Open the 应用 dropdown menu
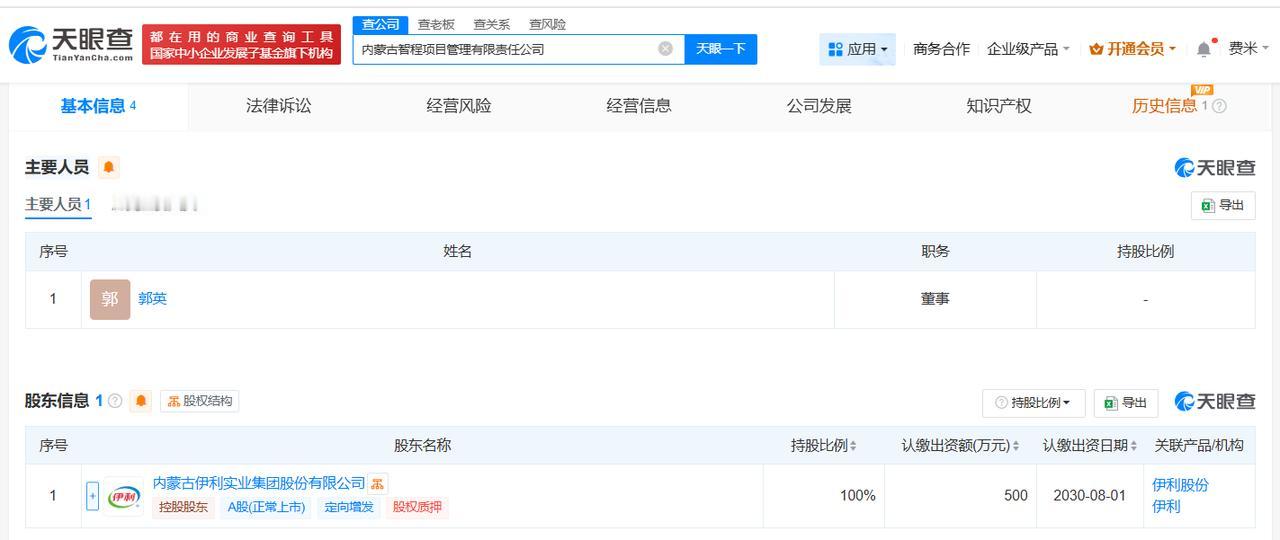This screenshot has width=1280, height=540. tap(858, 49)
